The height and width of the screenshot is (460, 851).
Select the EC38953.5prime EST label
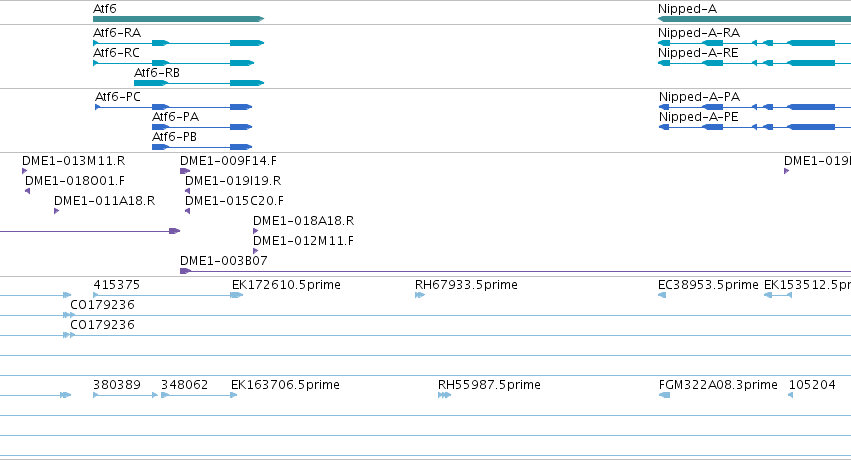708,285
